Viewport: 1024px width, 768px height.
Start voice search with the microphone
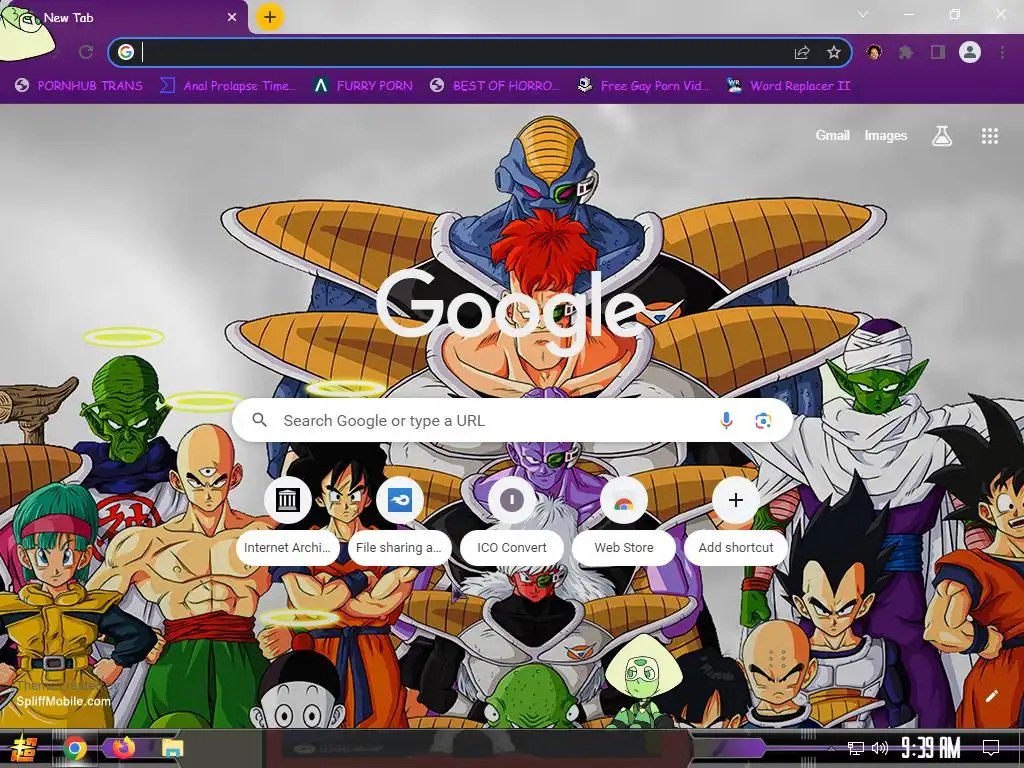(726, 421)
